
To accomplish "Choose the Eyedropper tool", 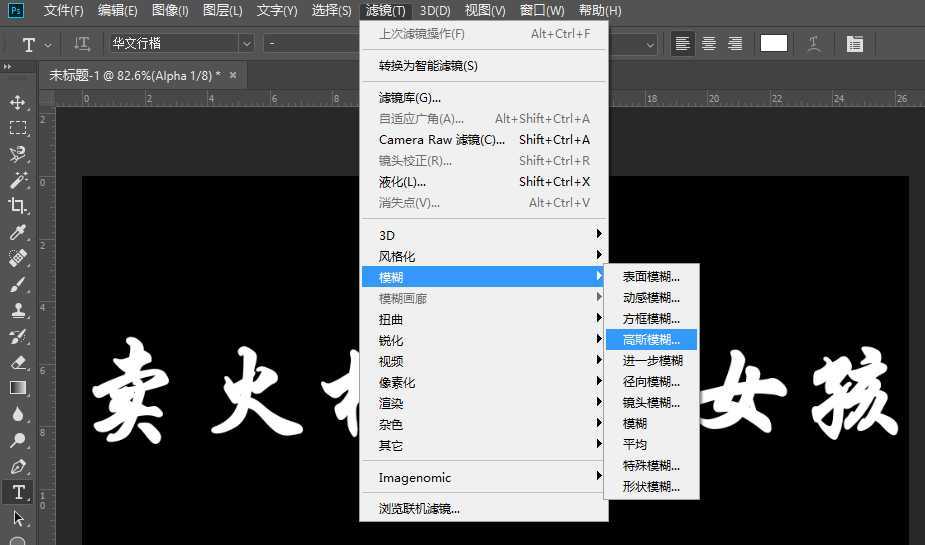I will (x=18, y=232).
